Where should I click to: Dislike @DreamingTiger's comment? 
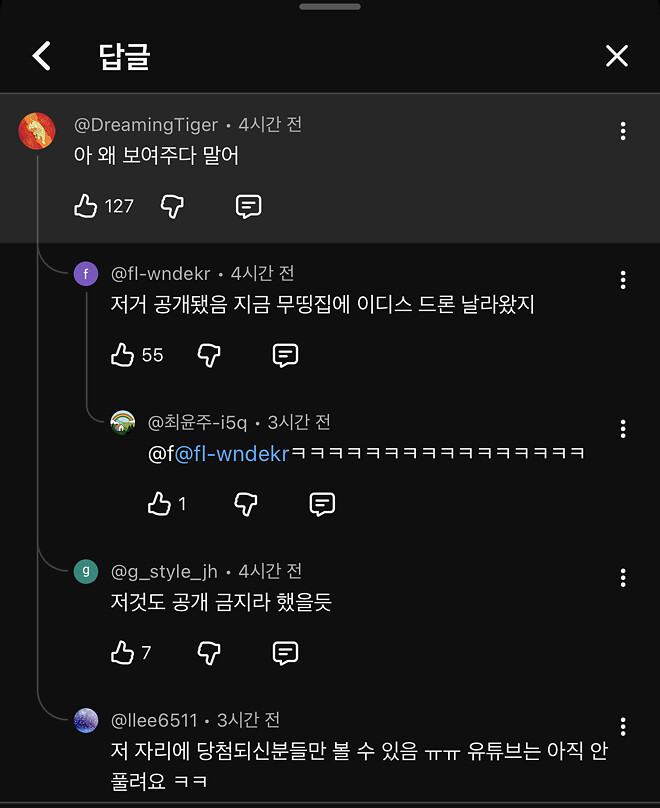[x=172, y=206]
